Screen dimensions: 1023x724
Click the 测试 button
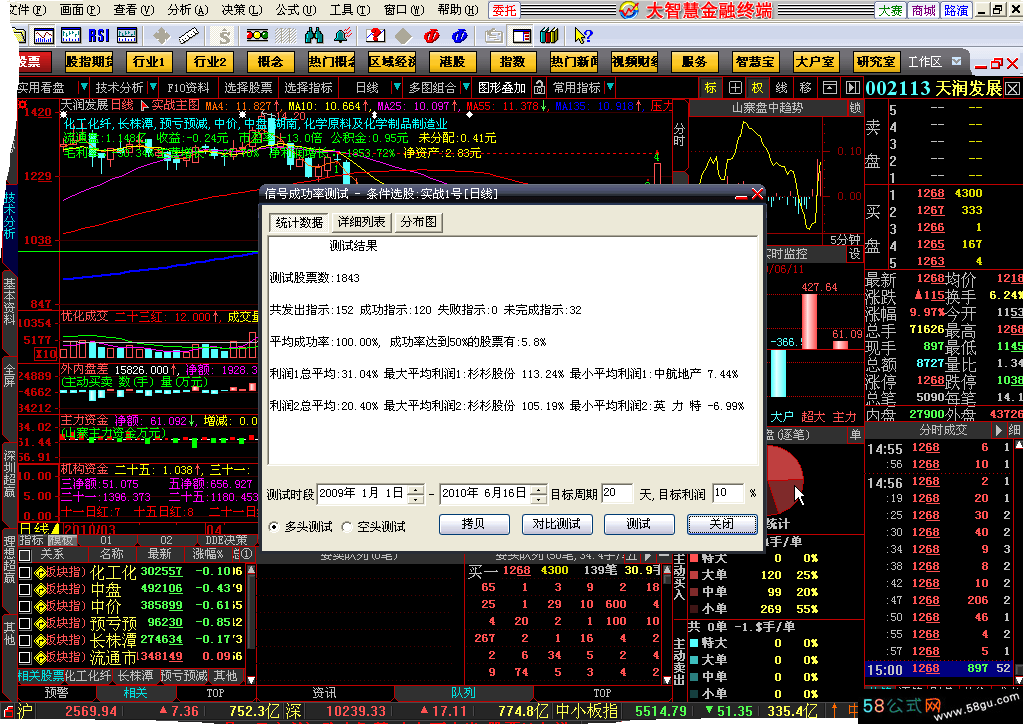(639, 524)
